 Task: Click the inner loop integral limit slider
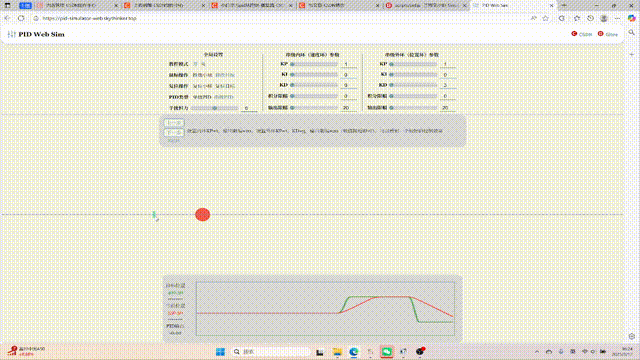click(314, 96)
